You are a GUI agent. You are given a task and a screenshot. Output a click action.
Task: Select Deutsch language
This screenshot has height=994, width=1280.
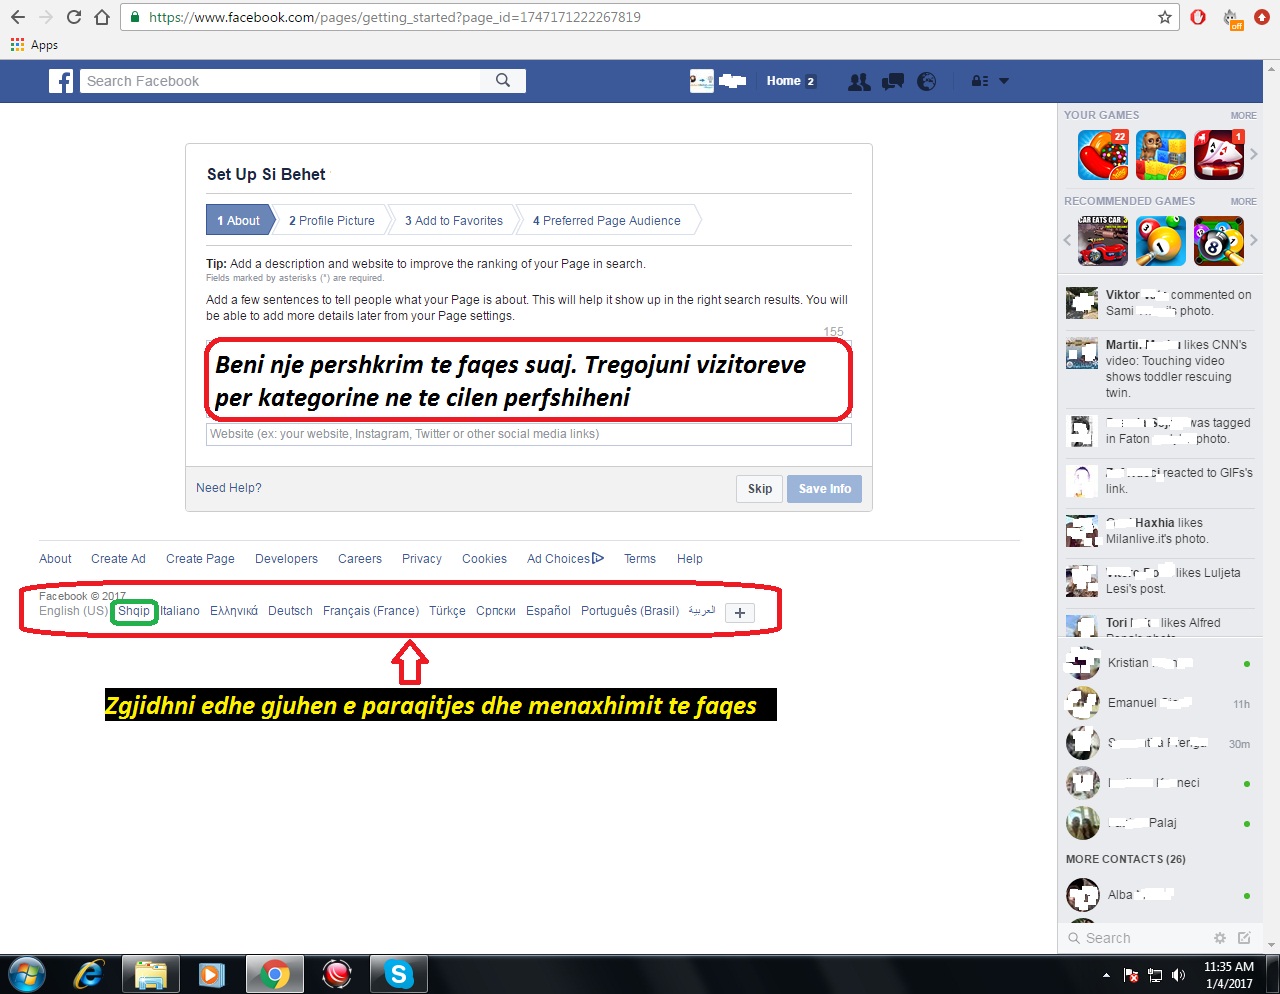(x=290, y=611)
